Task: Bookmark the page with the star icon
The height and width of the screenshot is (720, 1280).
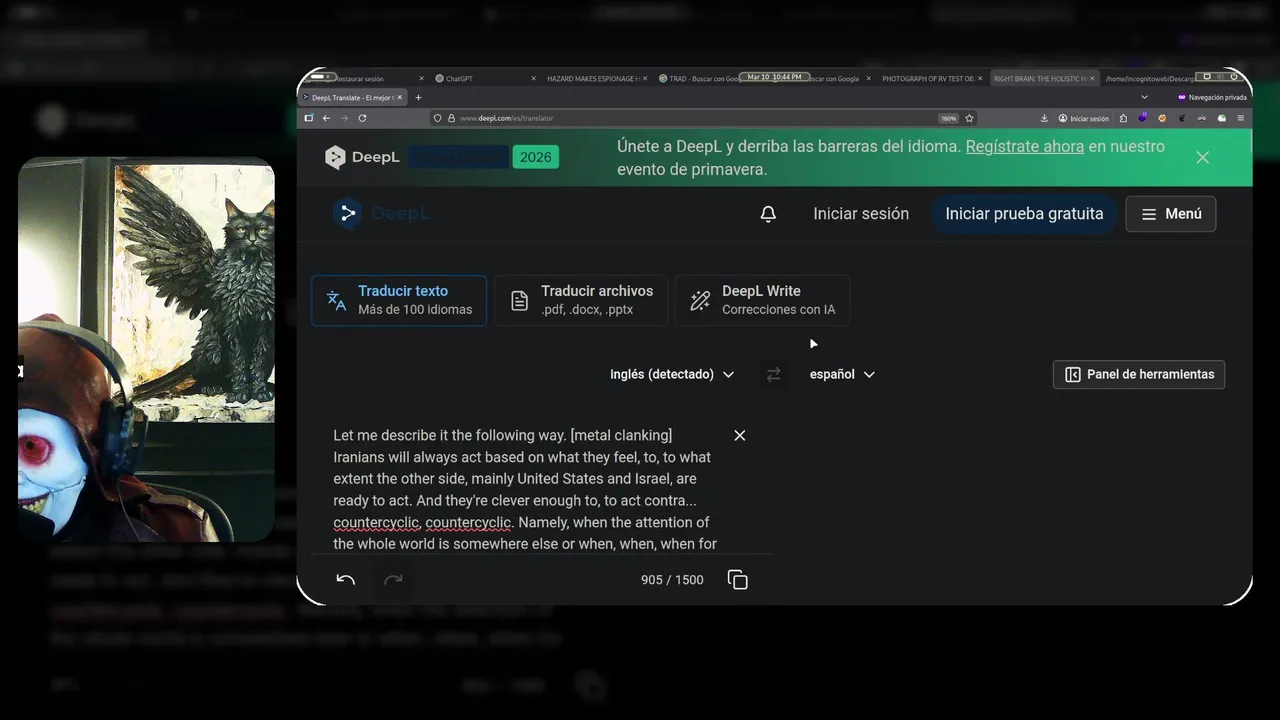Action: (969, 118)
